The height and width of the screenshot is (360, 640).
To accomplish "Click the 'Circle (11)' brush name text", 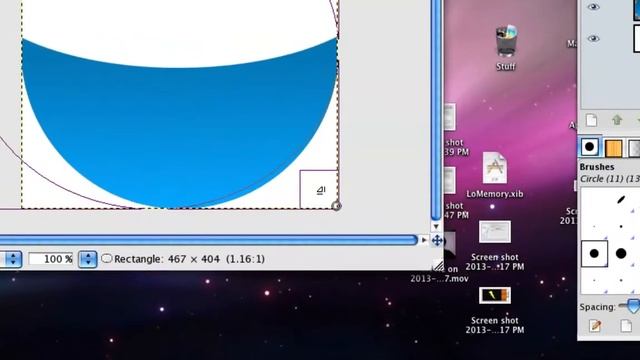I will point(601,179).
